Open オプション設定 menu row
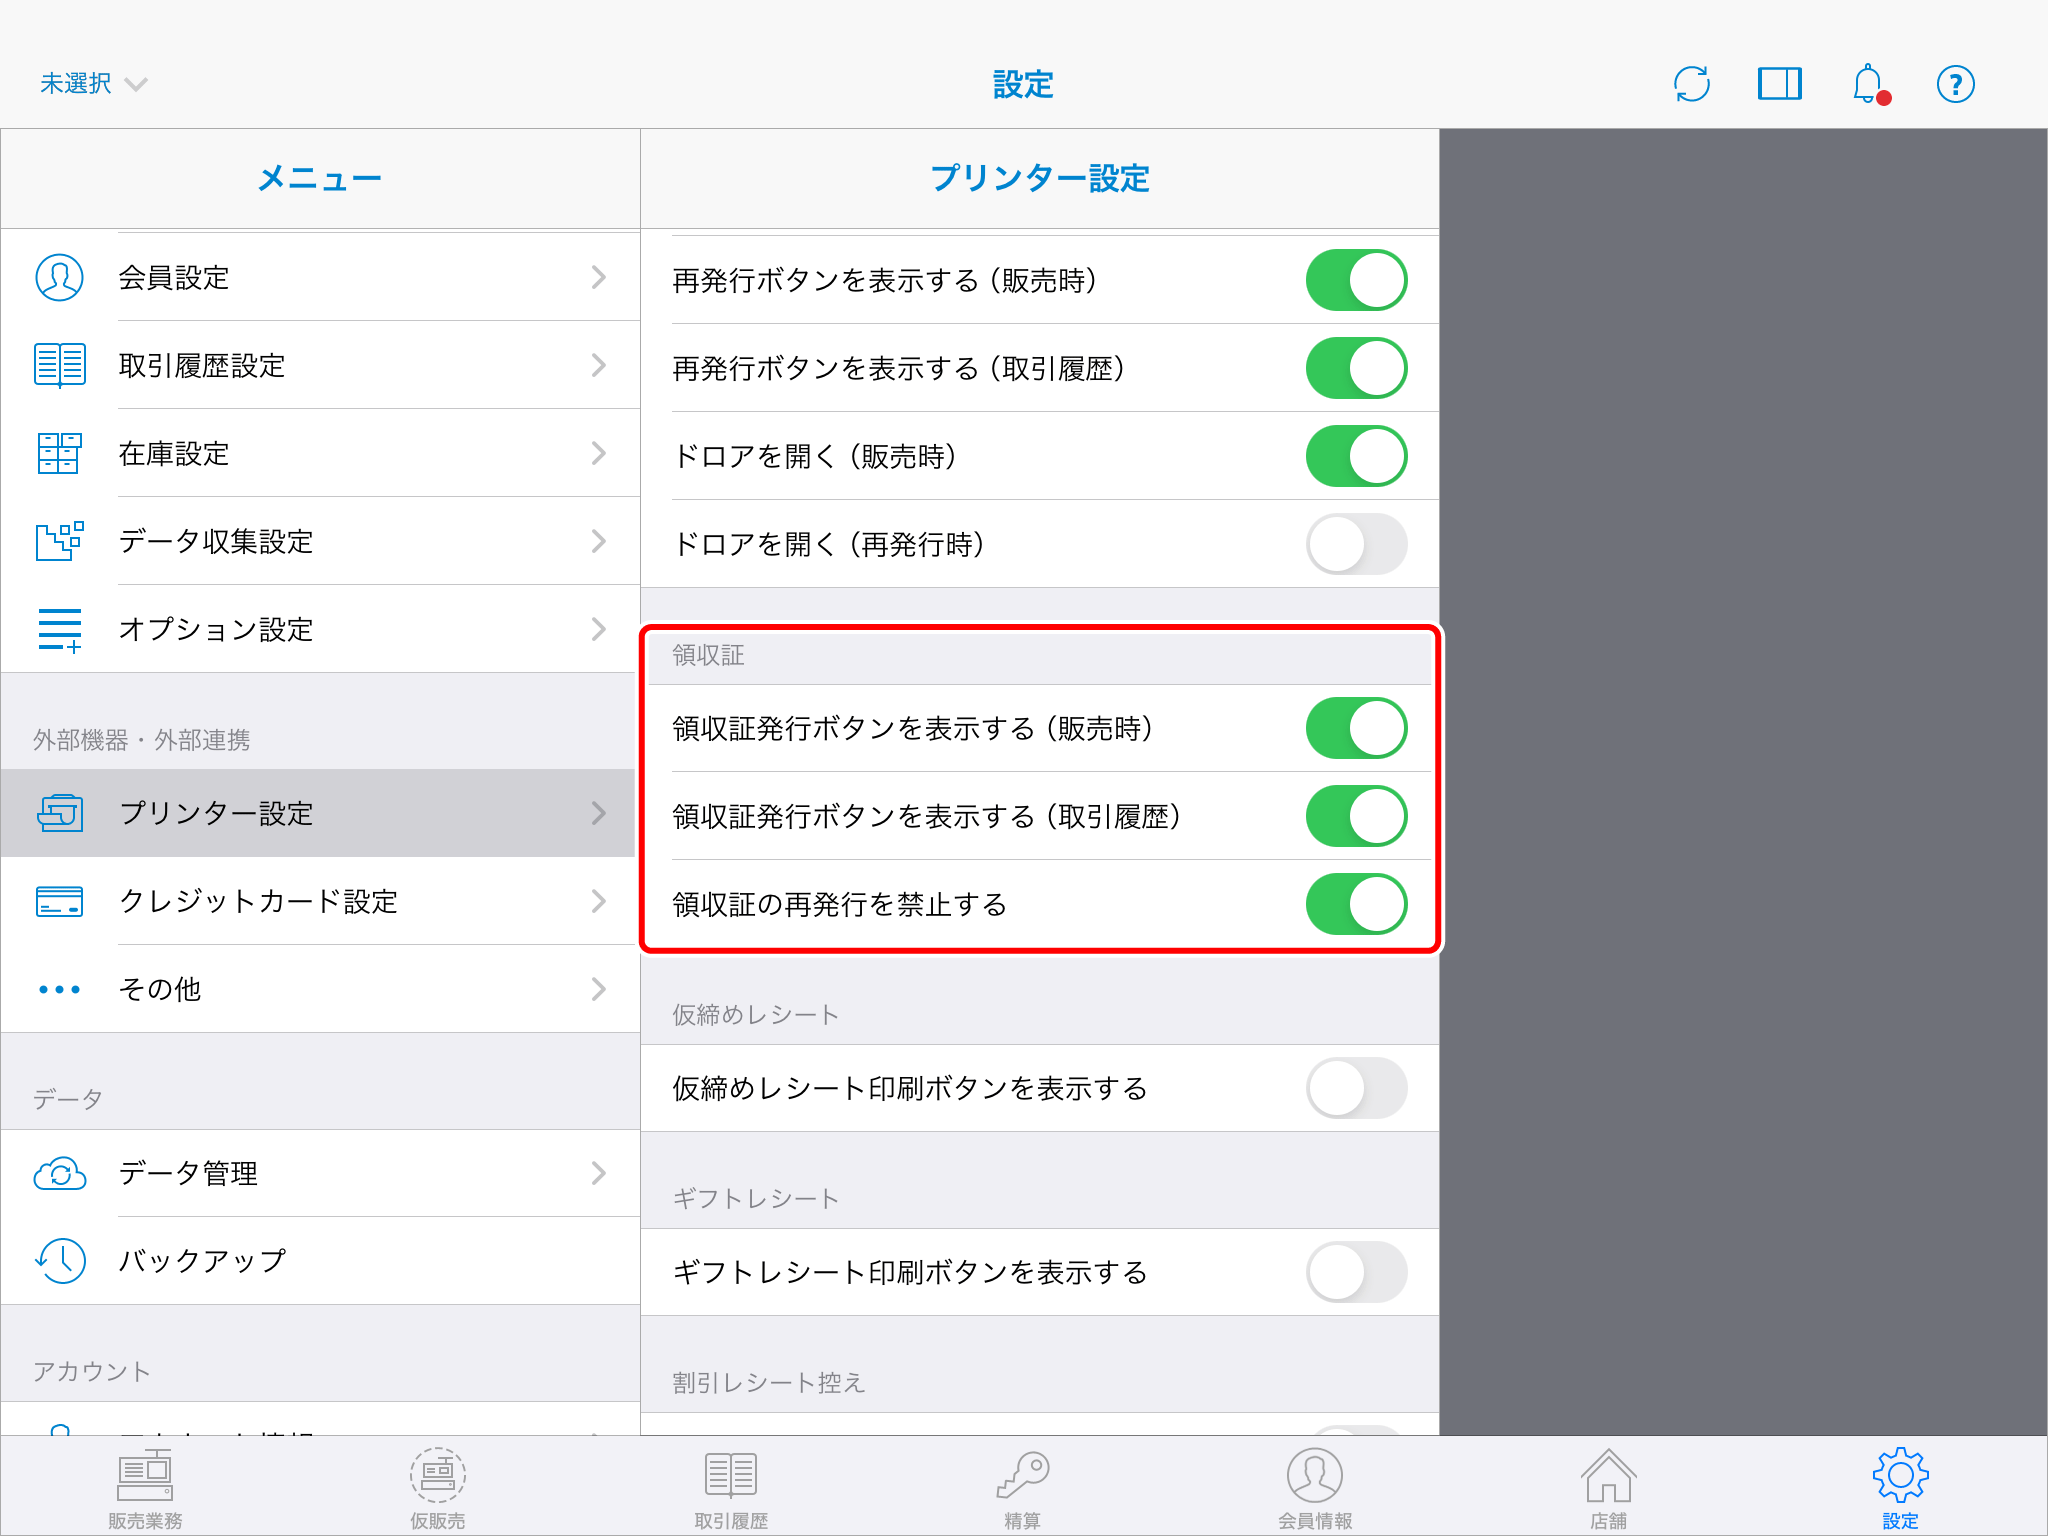2048x1536 pixels. [x=320, y=629]
